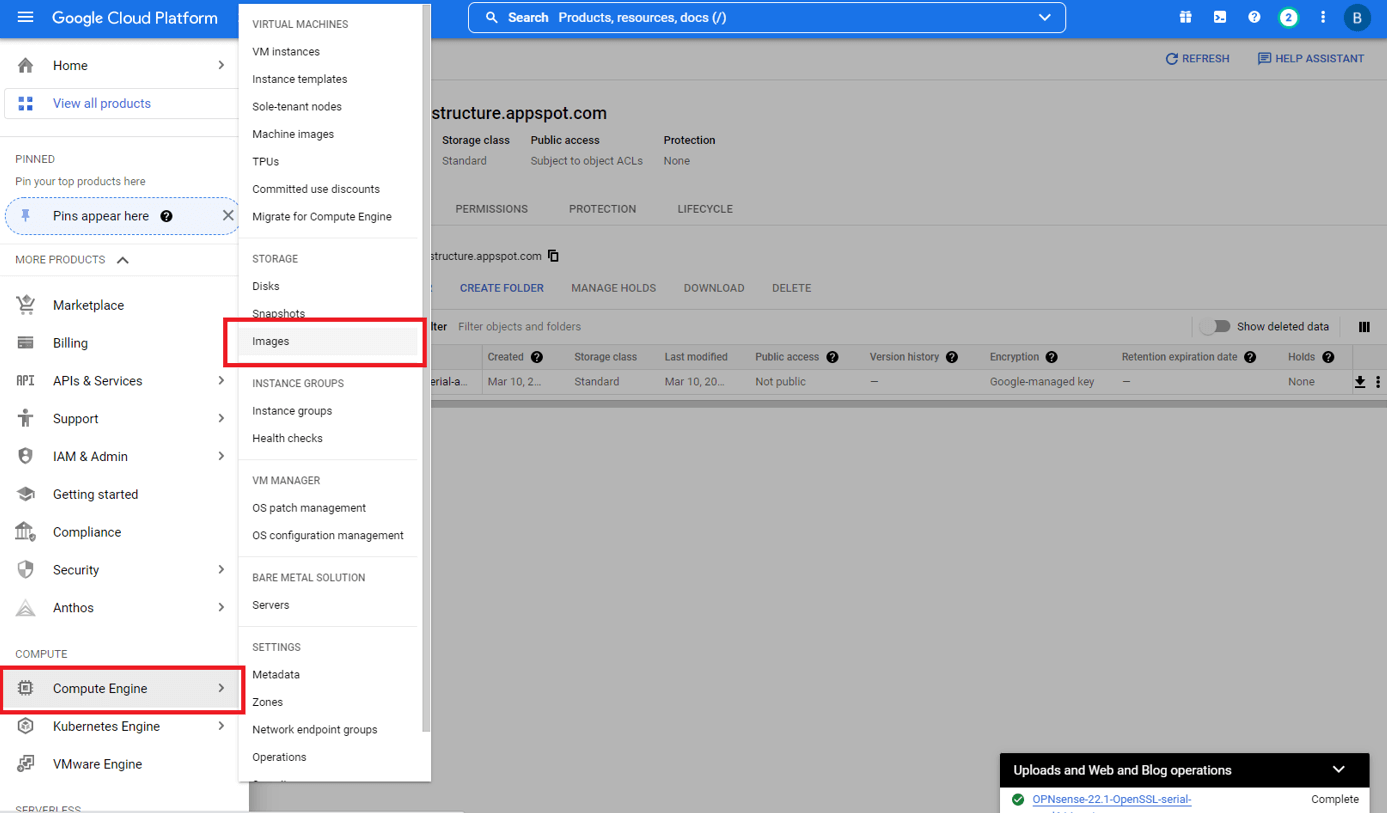This screenshot has height=813, width=1387.
Task: Open Disks under Storage
Action: click(x=266, y=286)
